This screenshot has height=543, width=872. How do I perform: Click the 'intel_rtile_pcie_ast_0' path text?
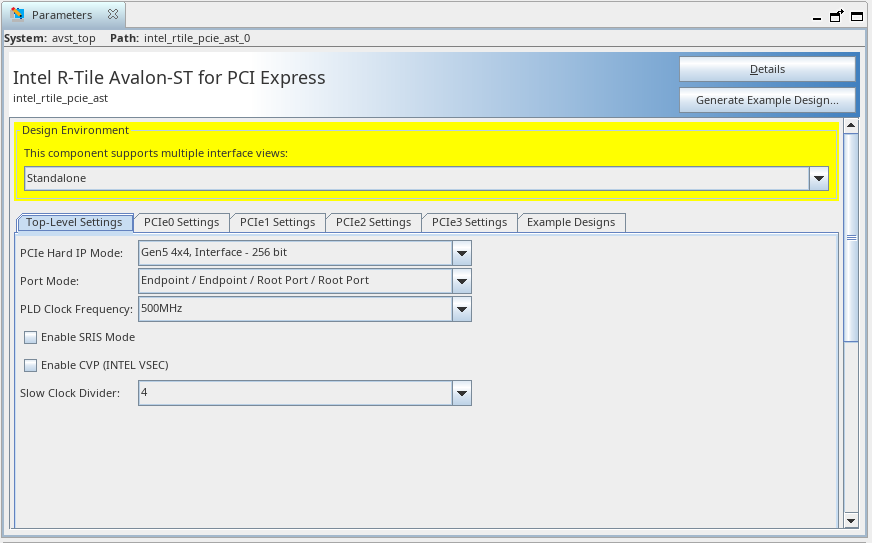tap(197, 38)
